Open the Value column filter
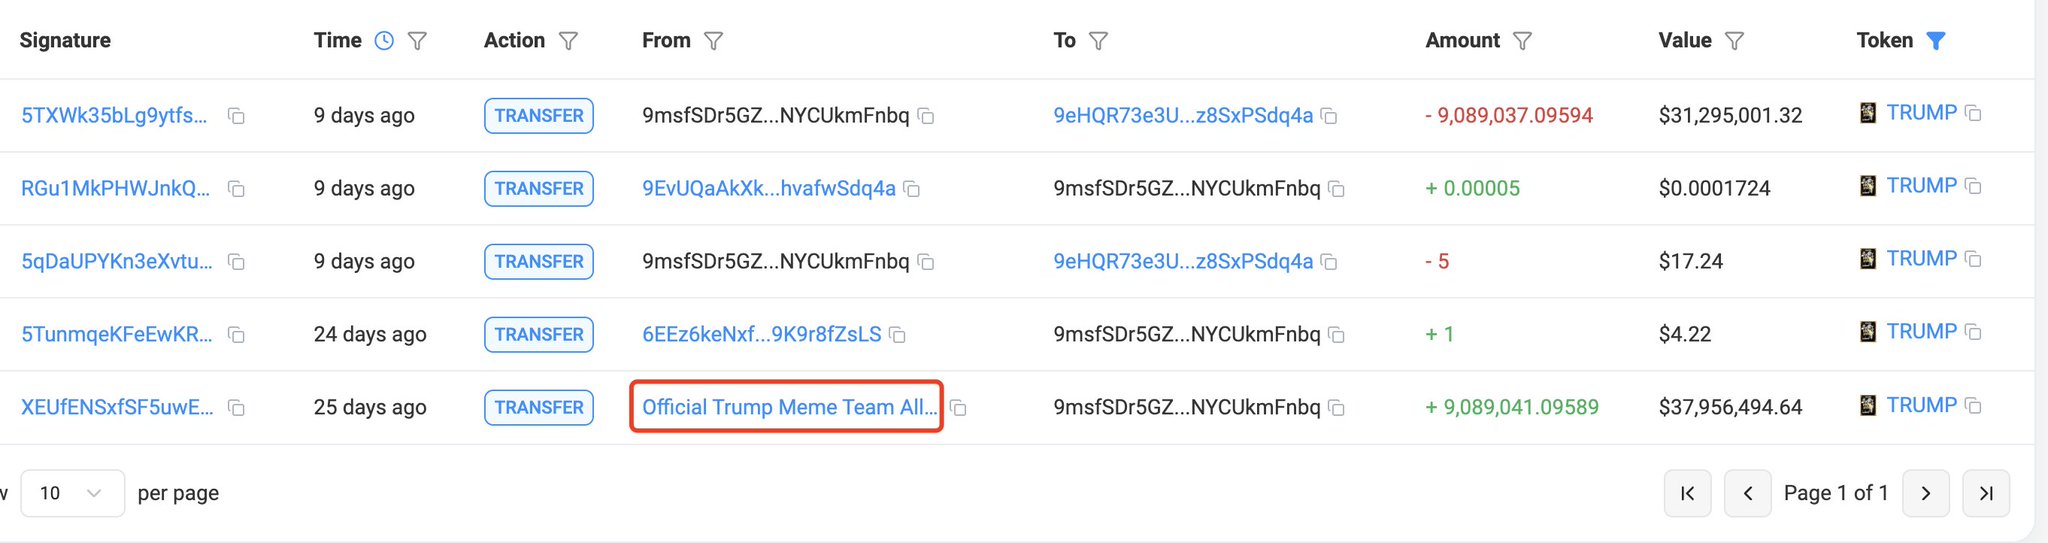 tap(1735, 41)
